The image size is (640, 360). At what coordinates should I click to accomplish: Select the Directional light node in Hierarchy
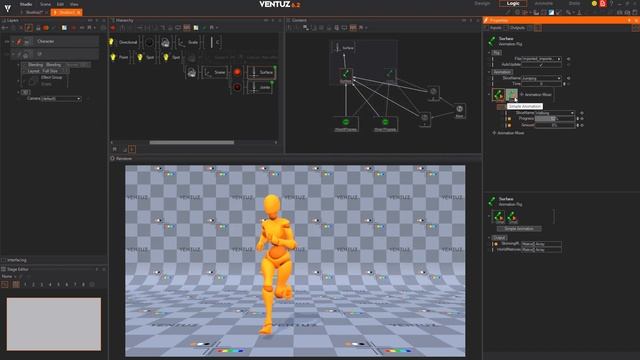point(124,42)
